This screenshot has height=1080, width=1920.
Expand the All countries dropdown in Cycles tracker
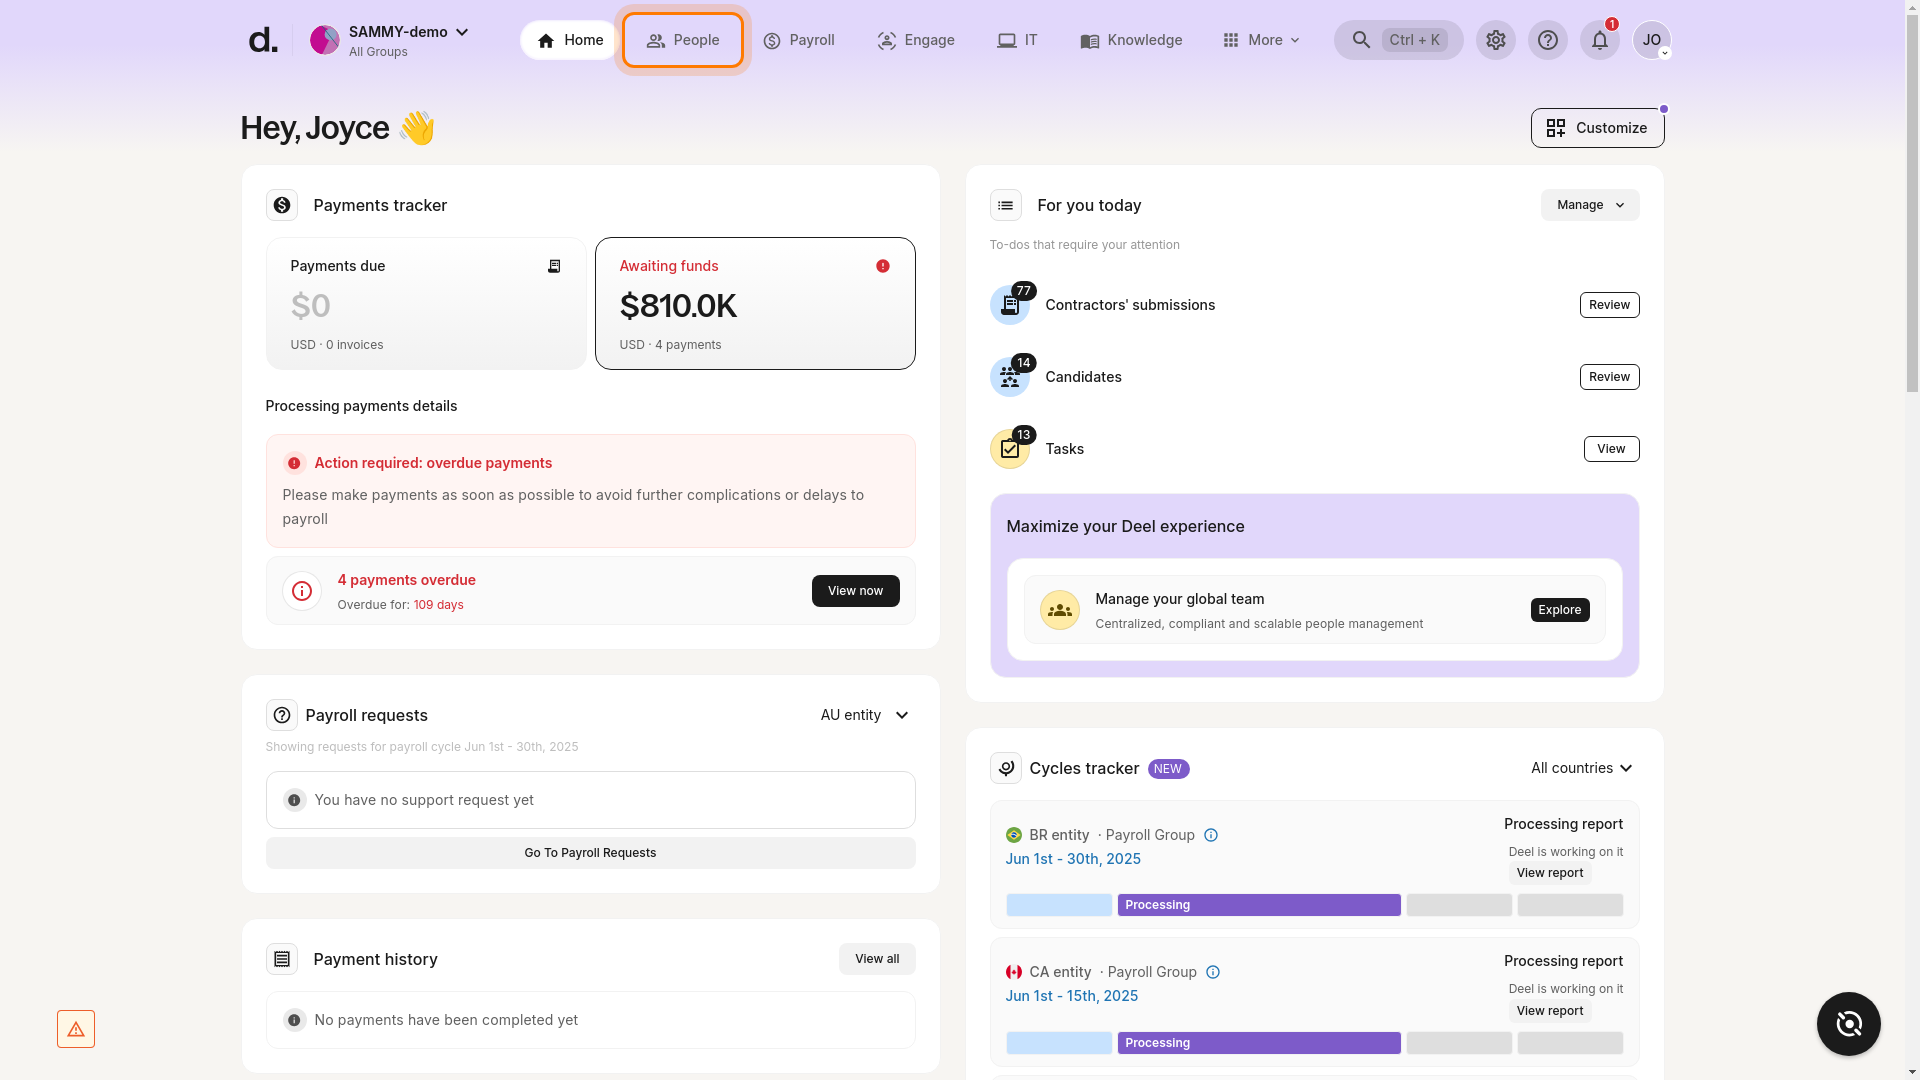click(1582, 768)
